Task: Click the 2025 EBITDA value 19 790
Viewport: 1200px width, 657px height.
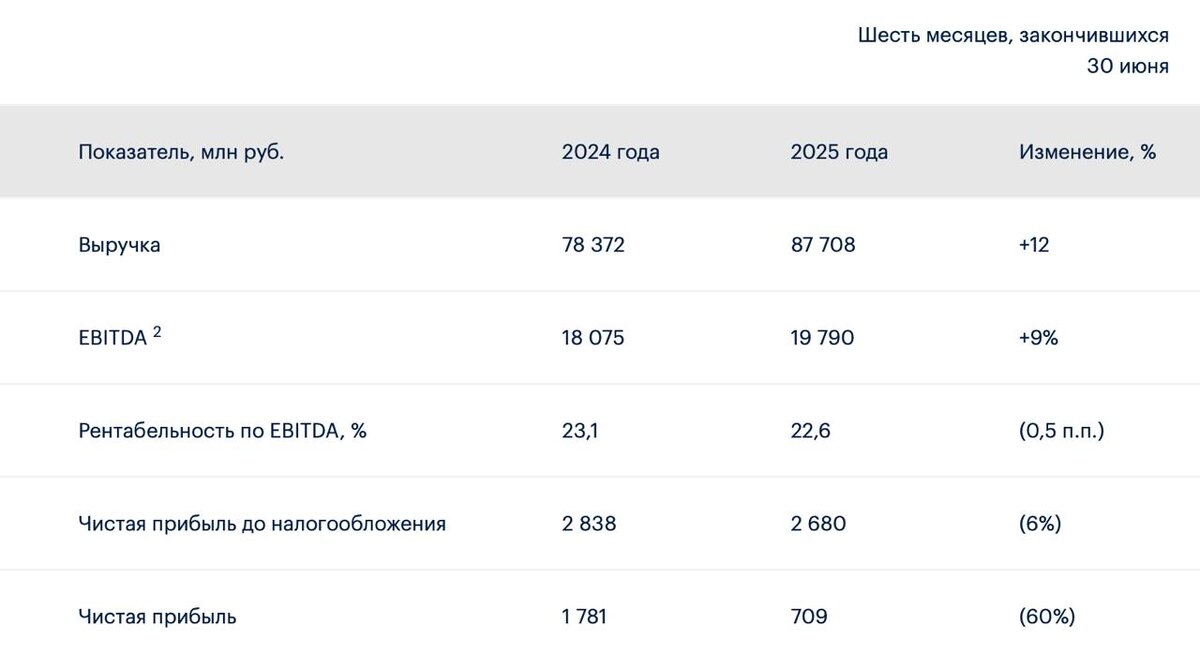Action: 822,338
